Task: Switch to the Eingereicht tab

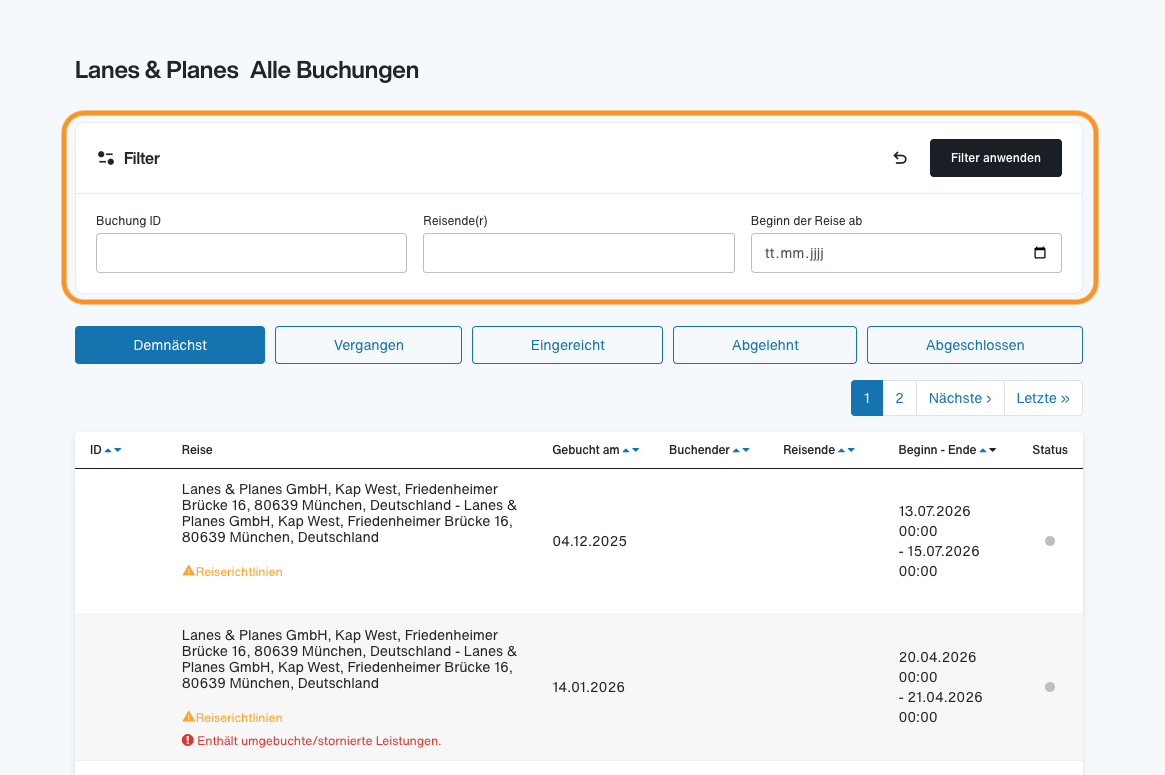Action: [x=568, y=345]
